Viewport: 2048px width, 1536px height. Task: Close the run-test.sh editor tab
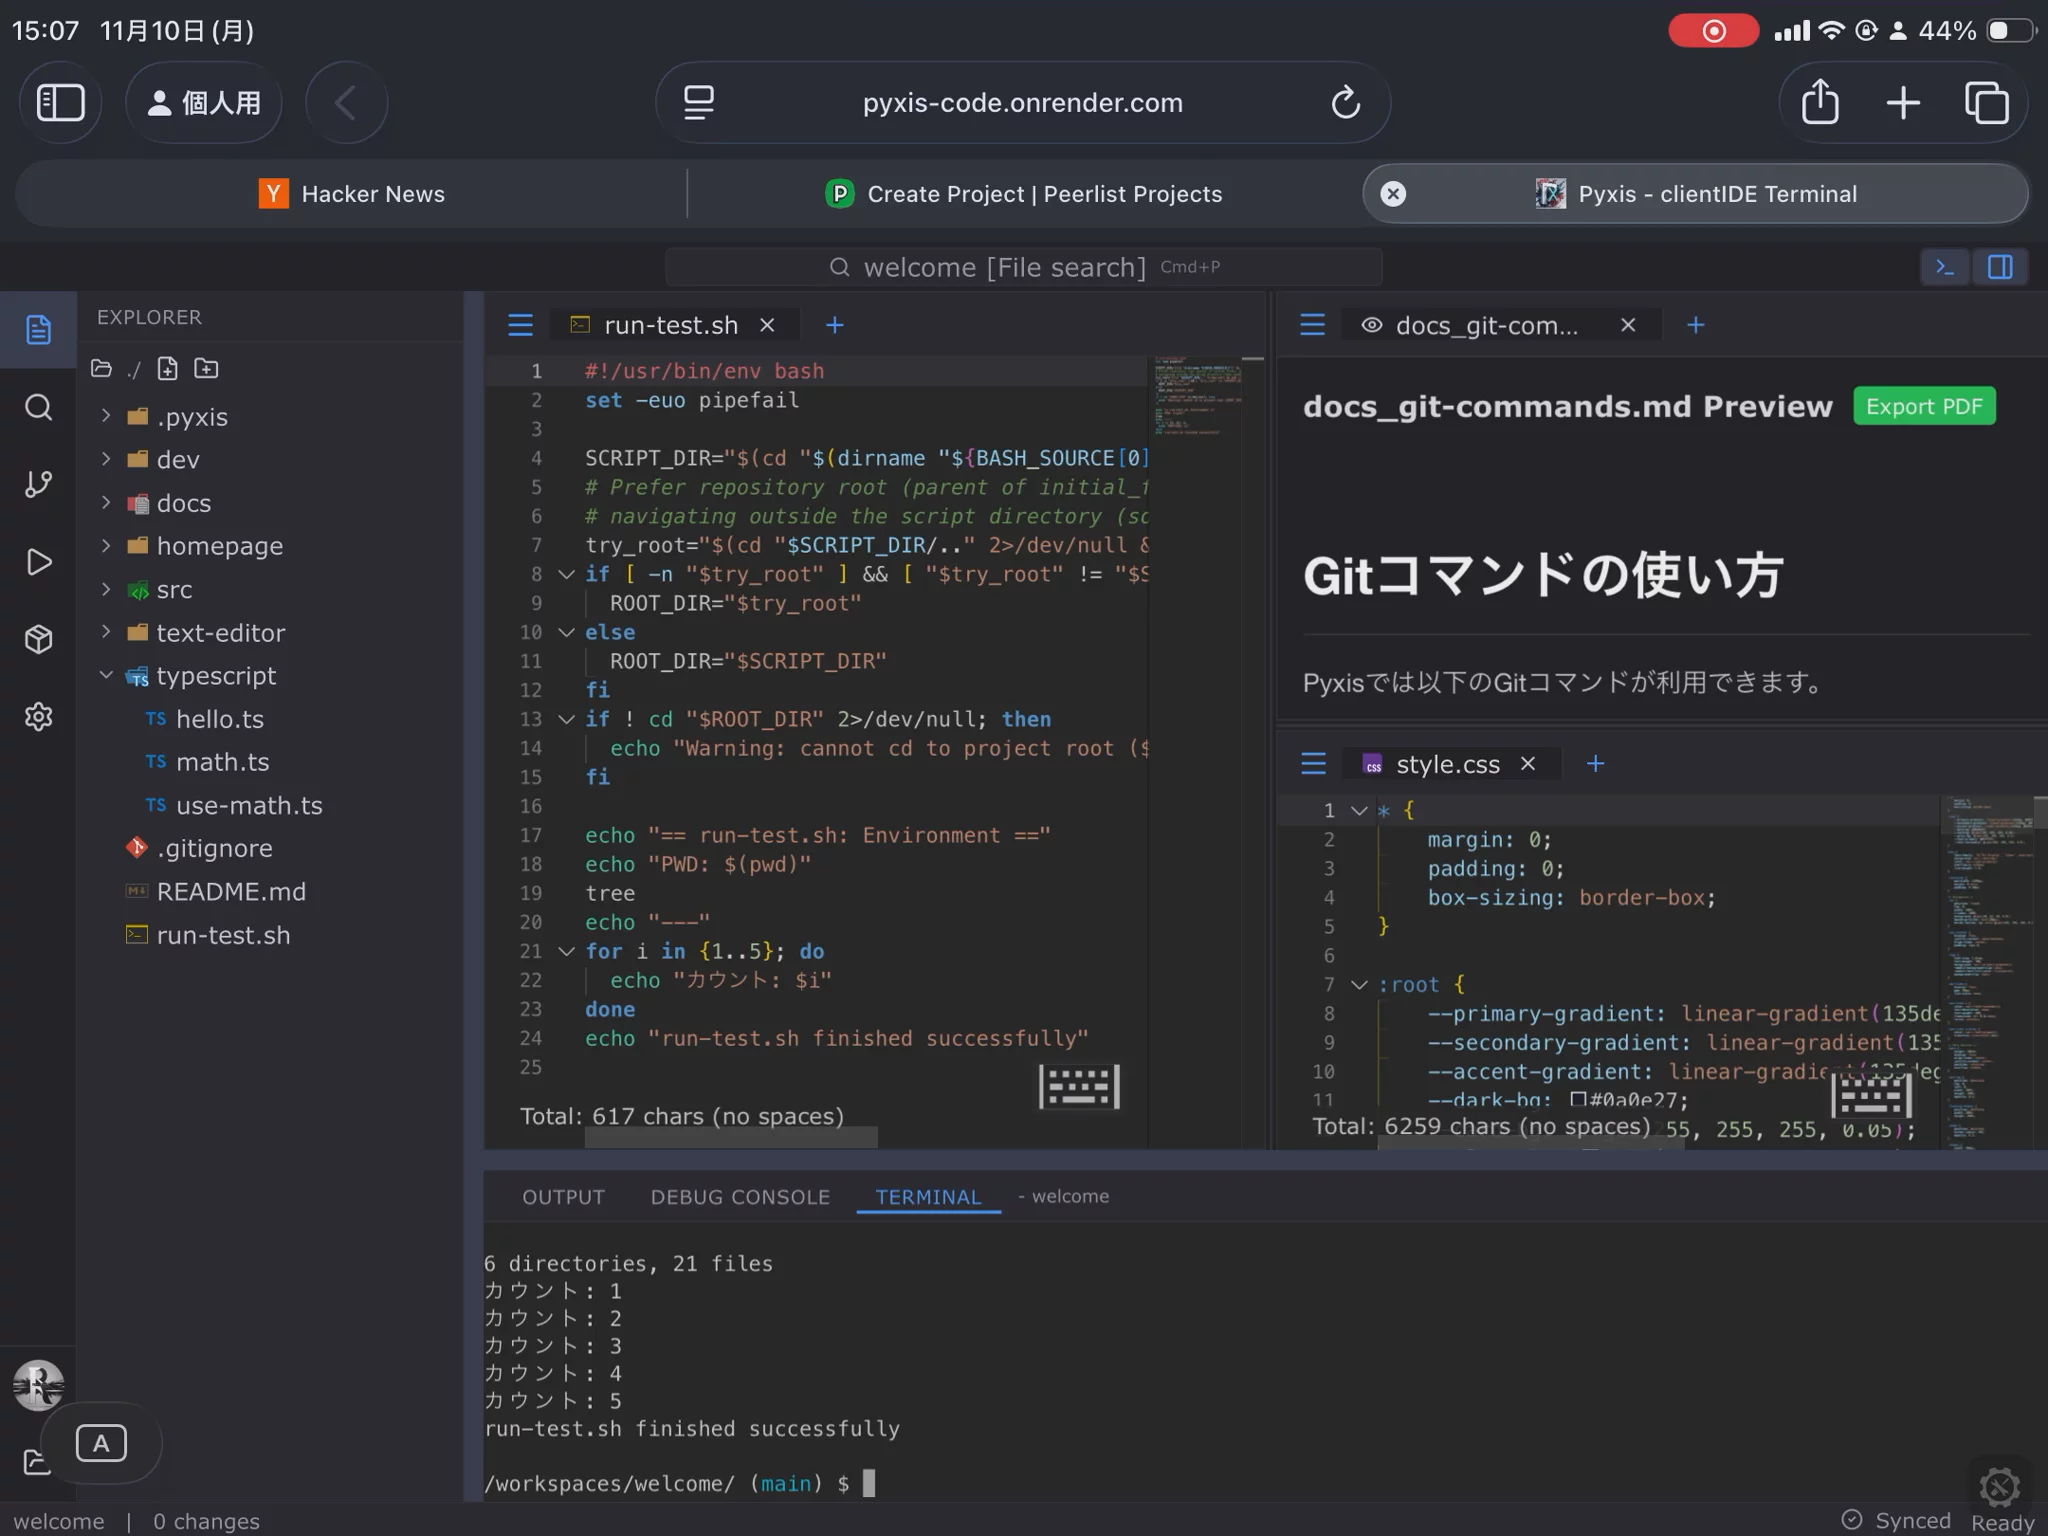[767, 325]
